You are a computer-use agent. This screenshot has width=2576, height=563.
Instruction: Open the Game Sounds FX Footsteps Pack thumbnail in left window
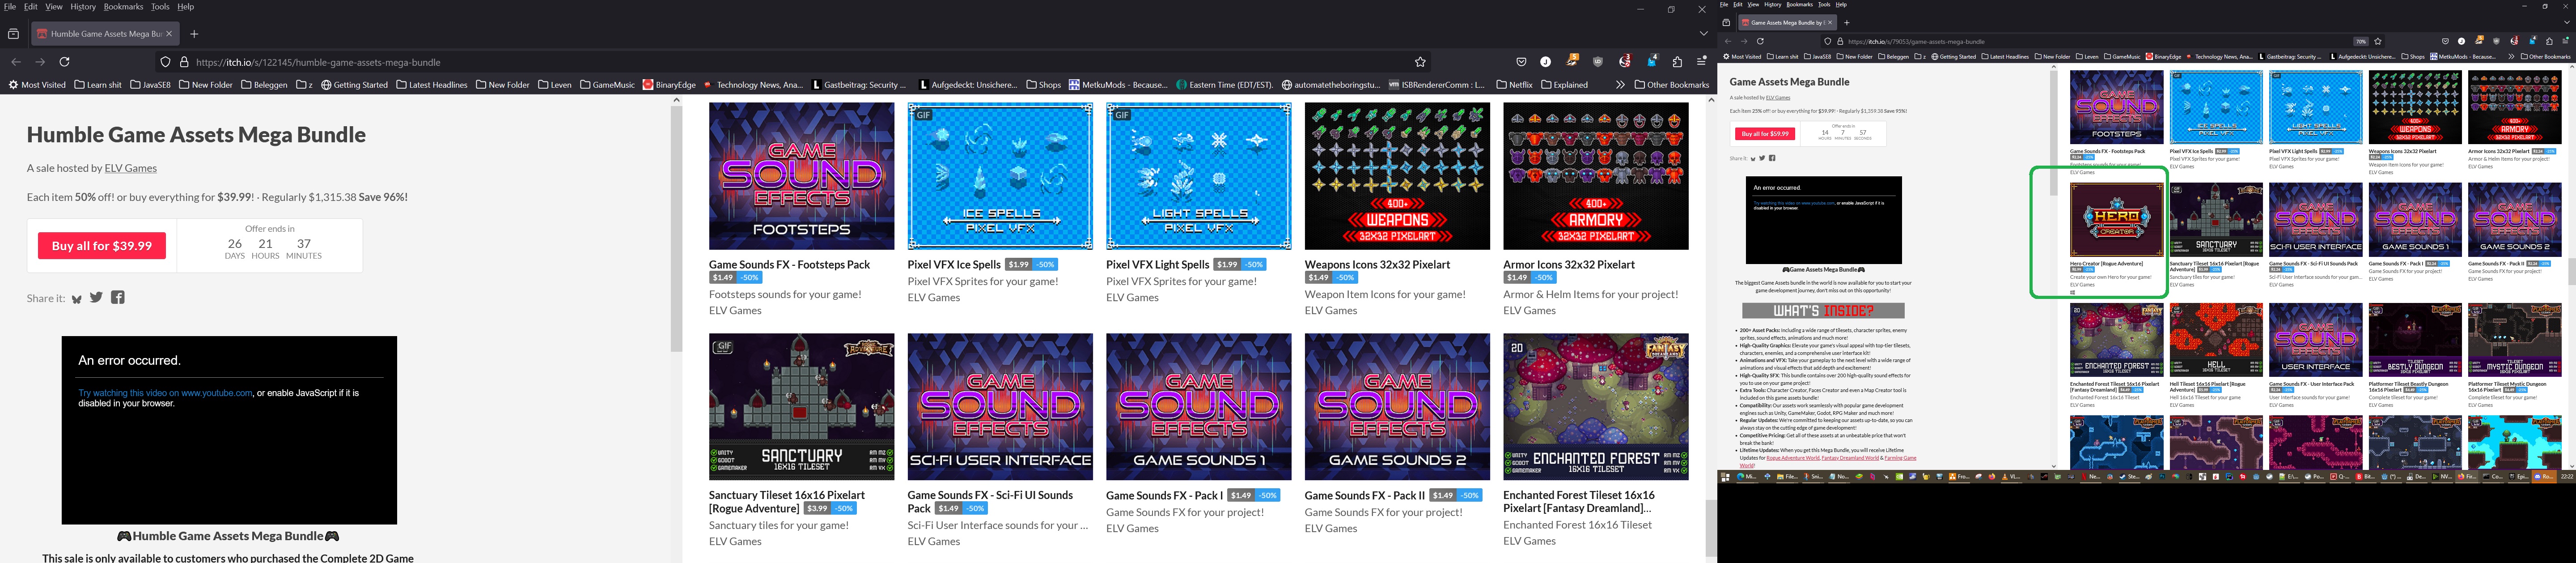point(801,176)
